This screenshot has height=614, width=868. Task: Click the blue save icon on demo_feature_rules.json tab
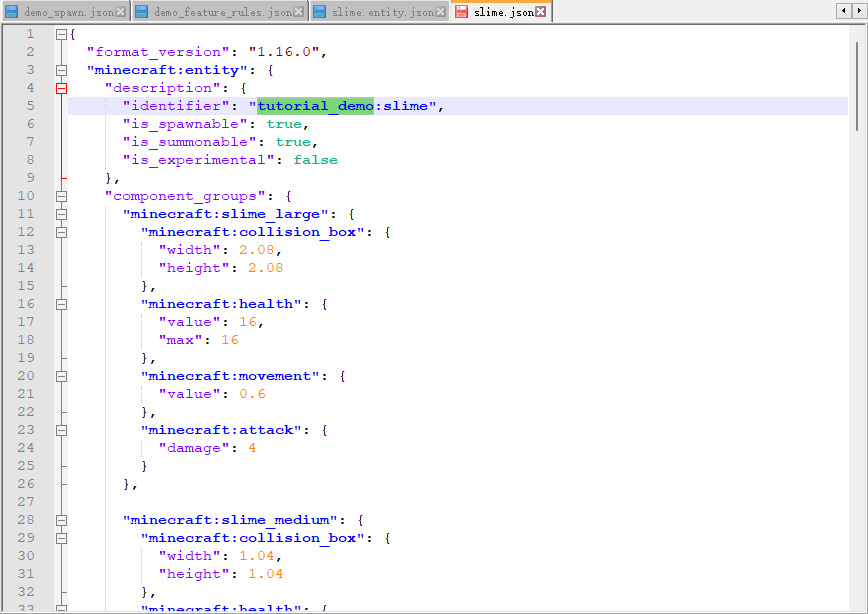coord(142,12)
